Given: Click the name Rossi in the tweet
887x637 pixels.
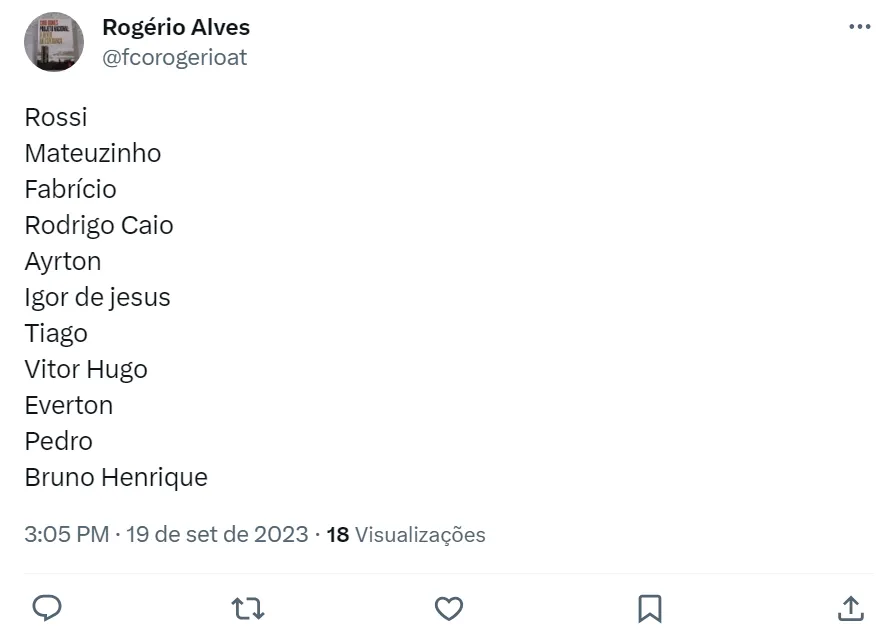Looking at the screenshot, I should 56,118.
